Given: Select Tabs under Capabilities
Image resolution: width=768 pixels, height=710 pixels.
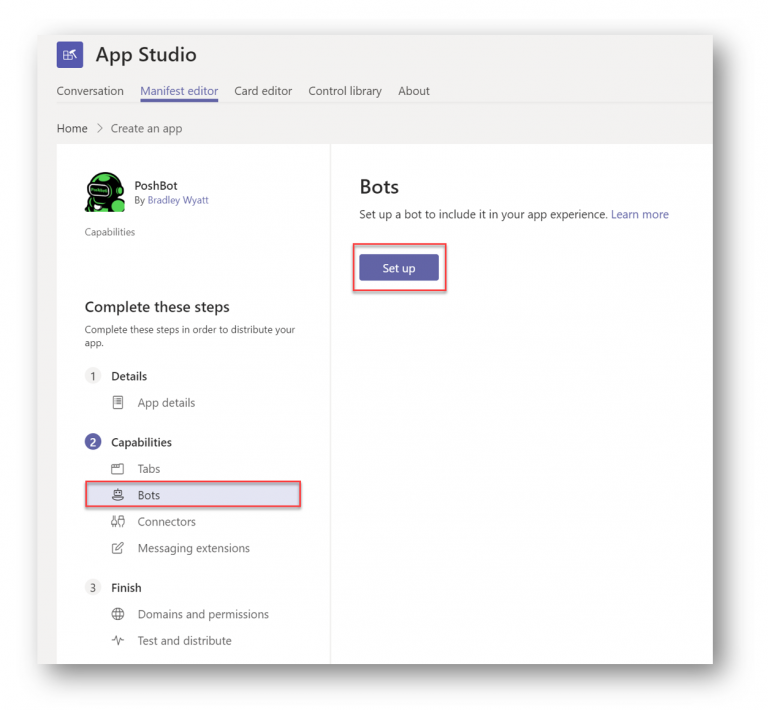Looking at the screenshot, I should [149, 469].
